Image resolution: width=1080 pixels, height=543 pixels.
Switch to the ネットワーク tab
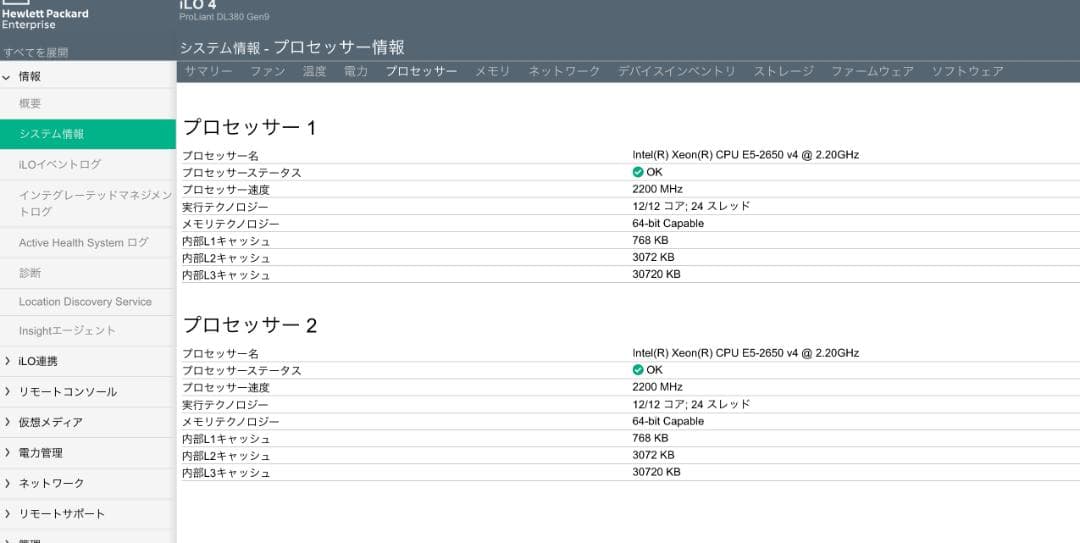coord(564,71)
